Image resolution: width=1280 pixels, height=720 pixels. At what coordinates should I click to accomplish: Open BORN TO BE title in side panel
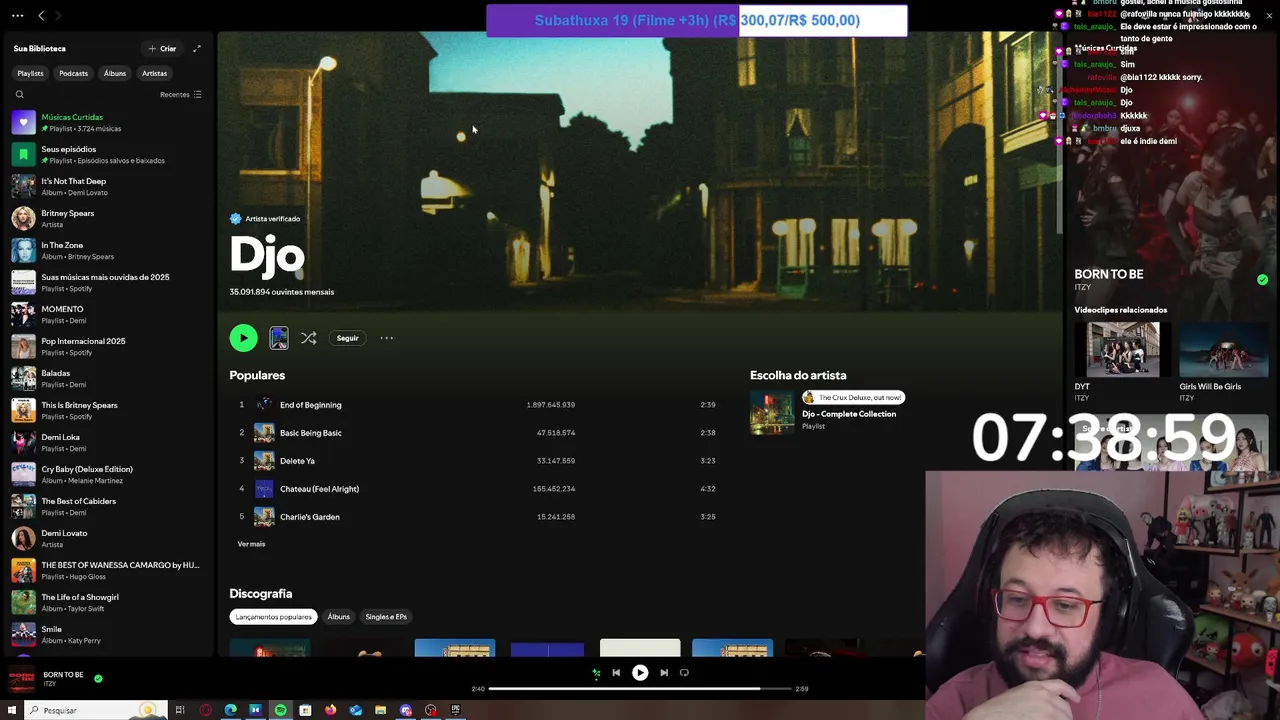click(x=1109, y=274)
